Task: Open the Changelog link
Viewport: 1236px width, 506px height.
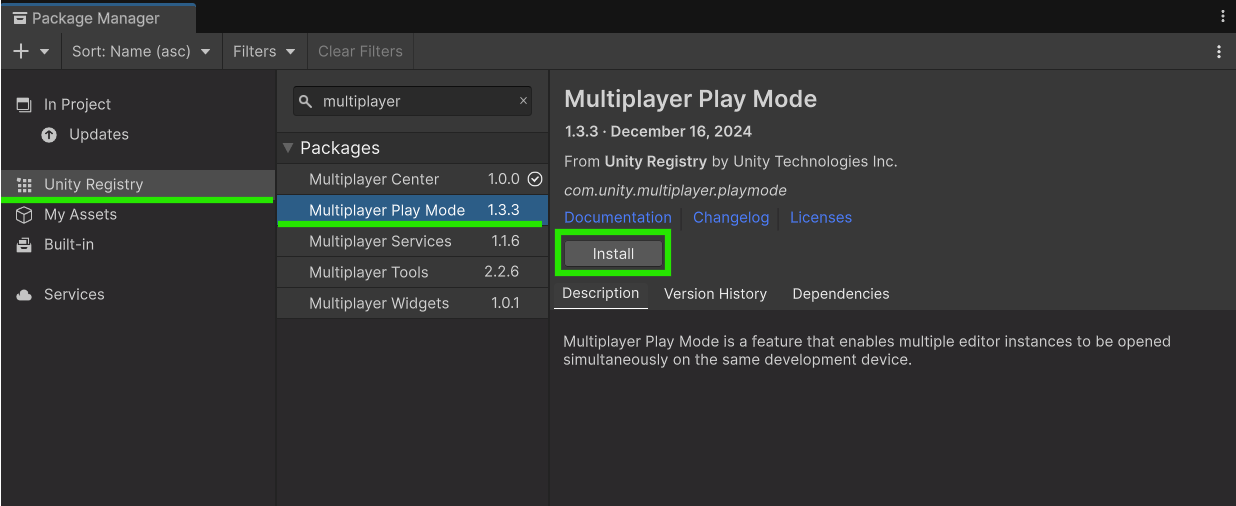Action: (x=731, y=217)
